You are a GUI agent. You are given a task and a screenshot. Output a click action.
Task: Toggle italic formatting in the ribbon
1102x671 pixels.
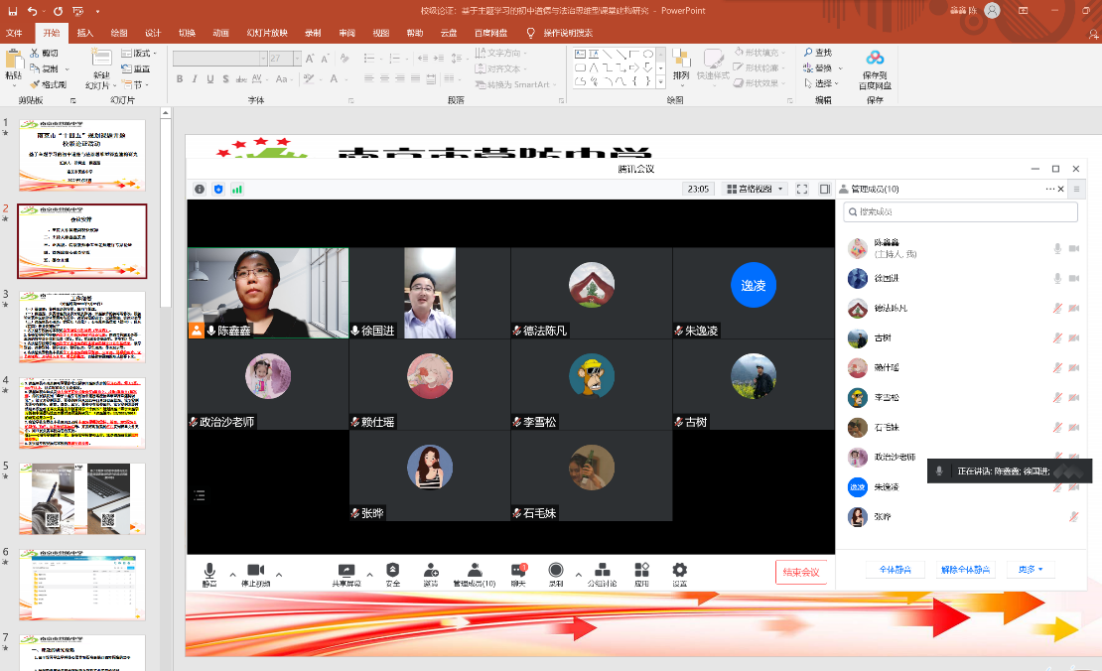coord(195,79)
